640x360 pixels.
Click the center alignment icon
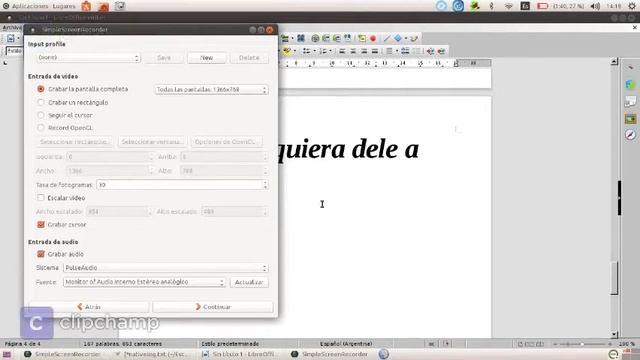(353, 51)
